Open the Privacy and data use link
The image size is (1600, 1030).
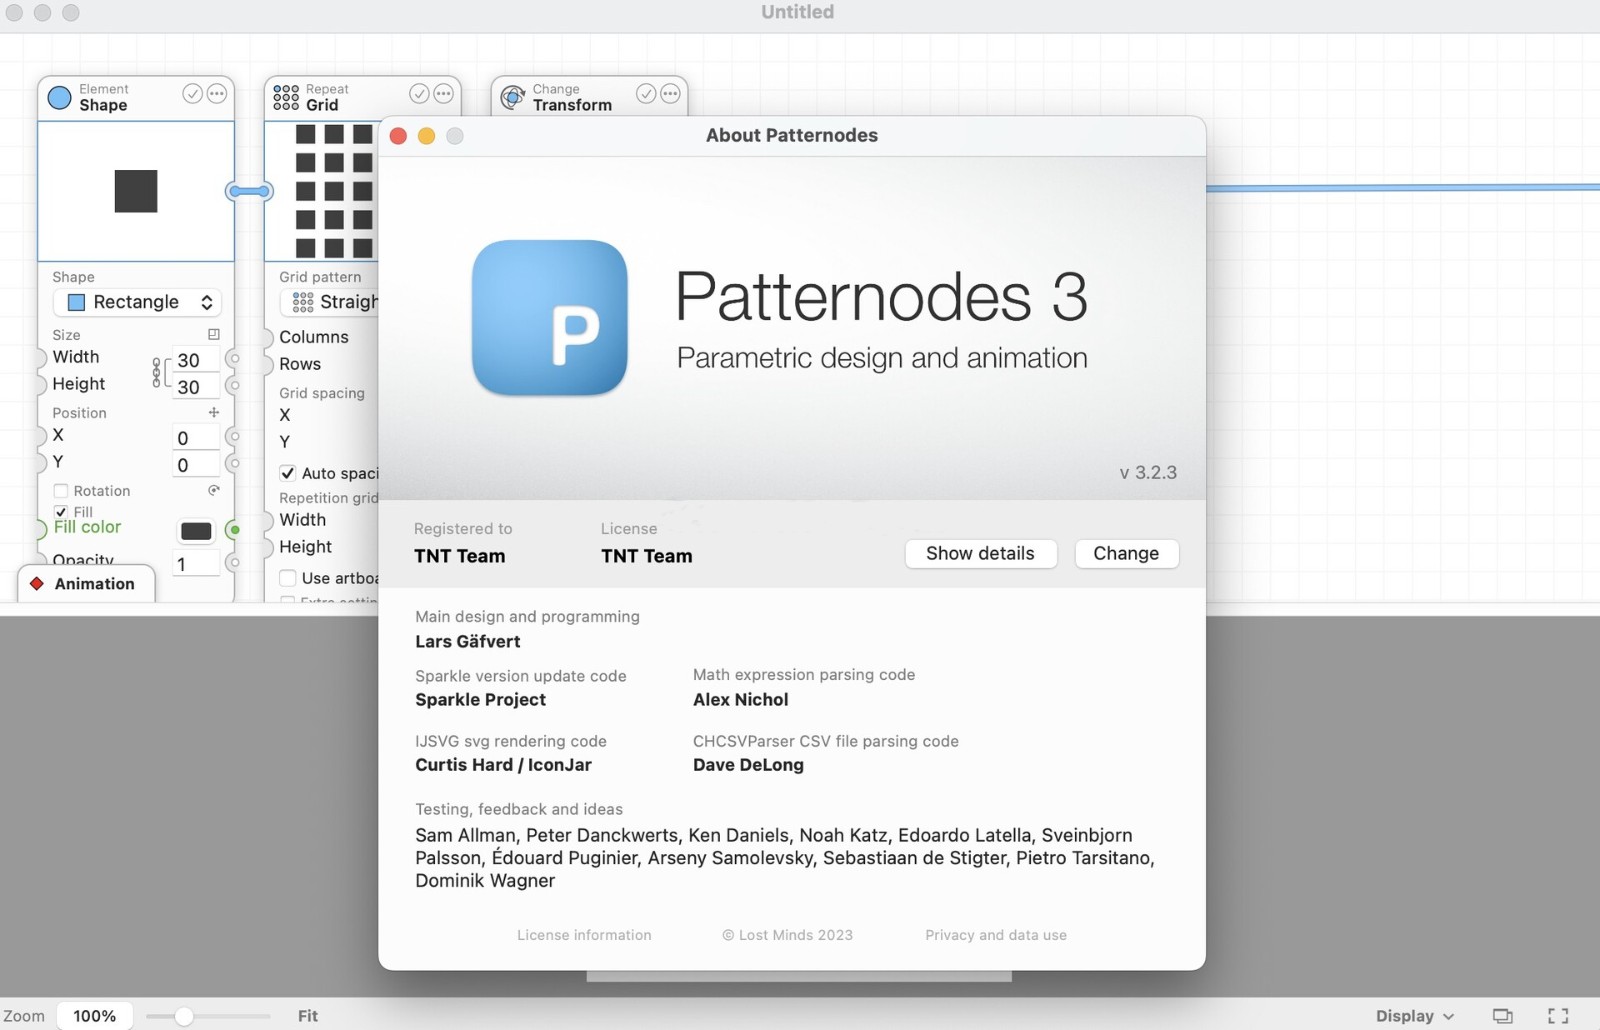point(996,935)
